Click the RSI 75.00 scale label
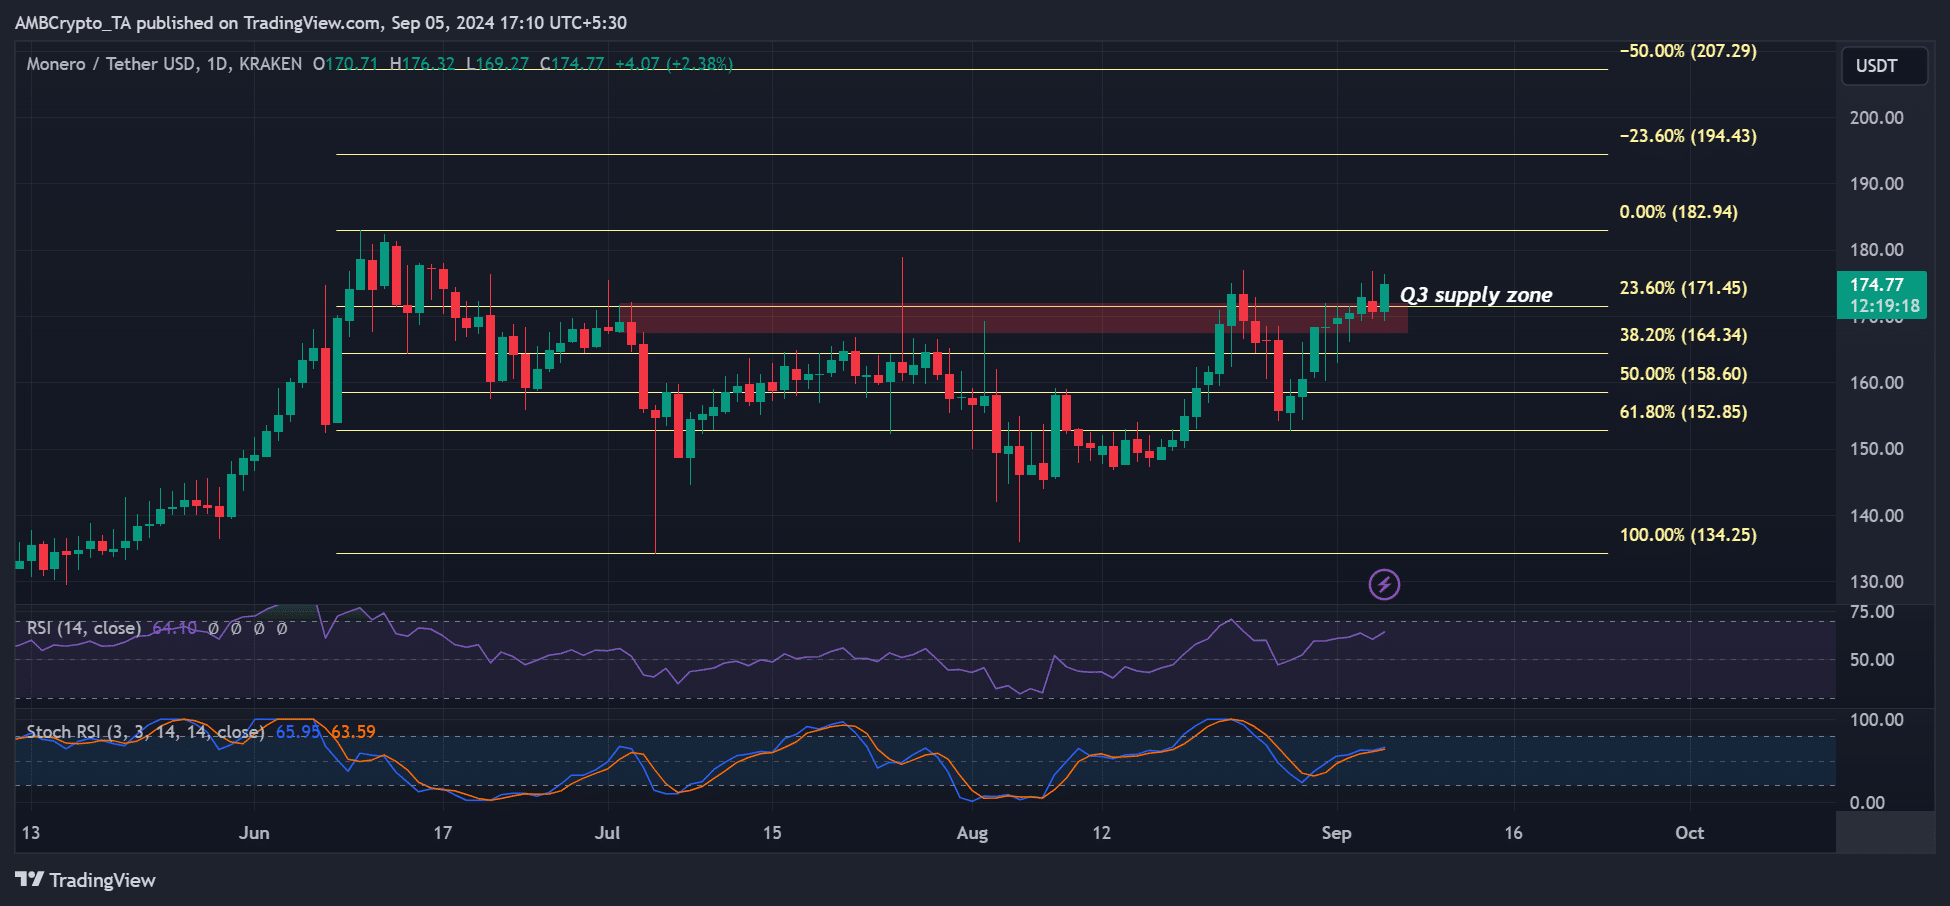The width and height of the screenshot is (1950, 906). (1872, 612)
